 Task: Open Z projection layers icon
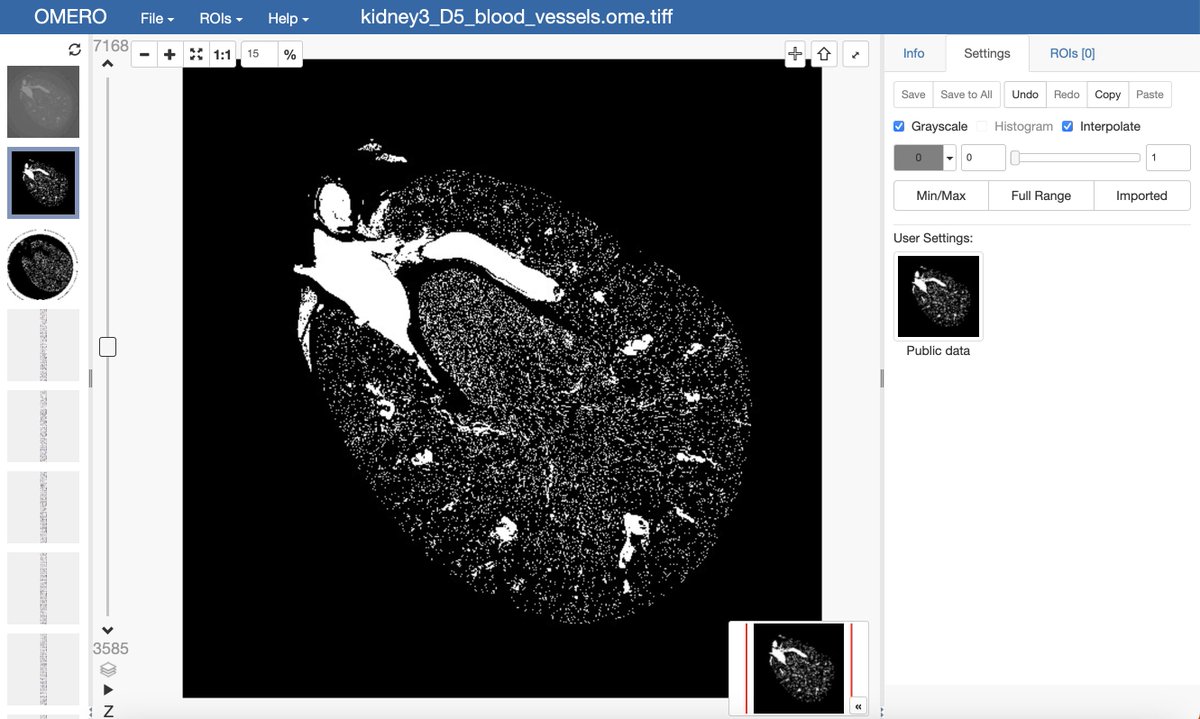pos(108,669)
